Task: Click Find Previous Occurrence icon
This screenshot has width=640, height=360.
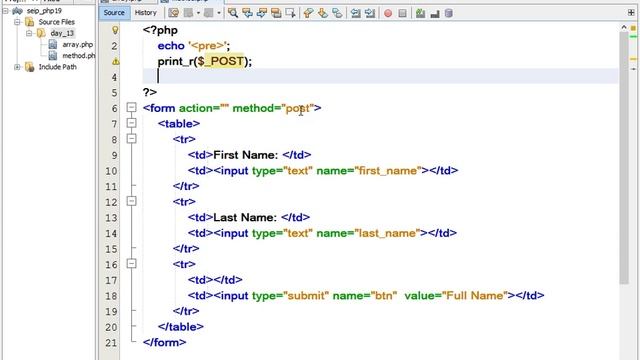Action: pyautogui.click(x=247, y=13)
